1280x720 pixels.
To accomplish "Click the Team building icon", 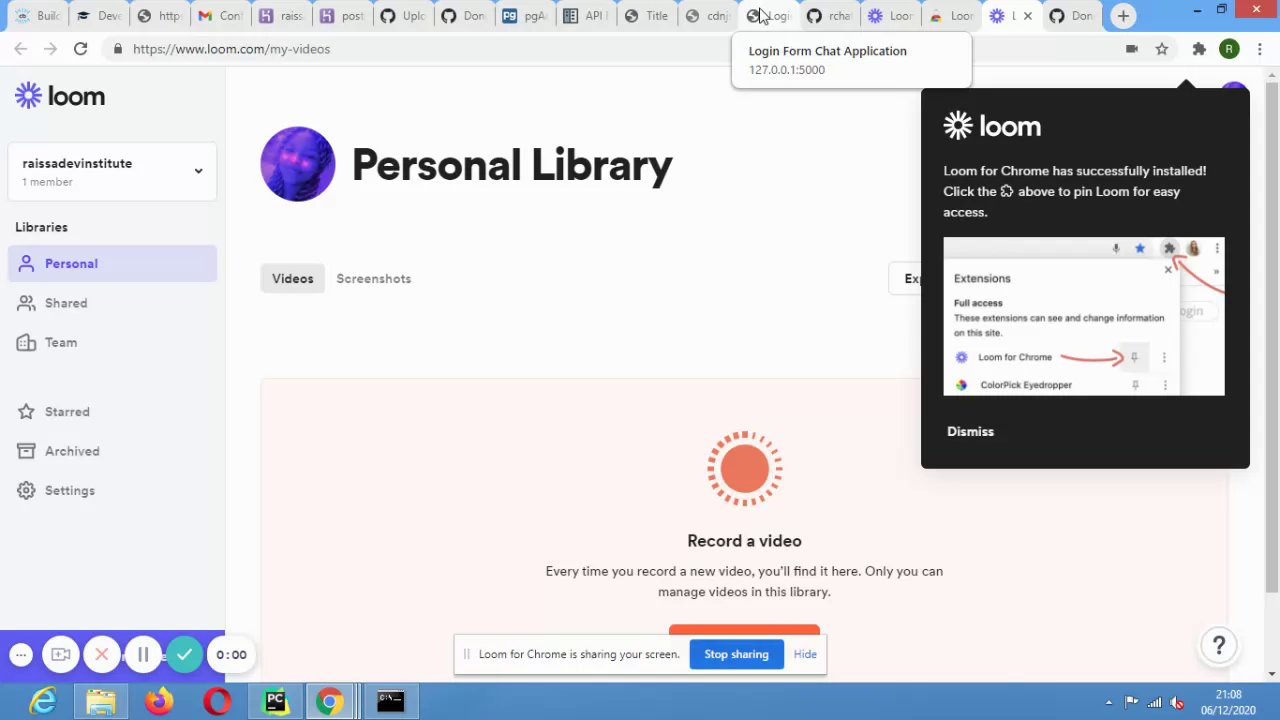I will tap(26, 342).
